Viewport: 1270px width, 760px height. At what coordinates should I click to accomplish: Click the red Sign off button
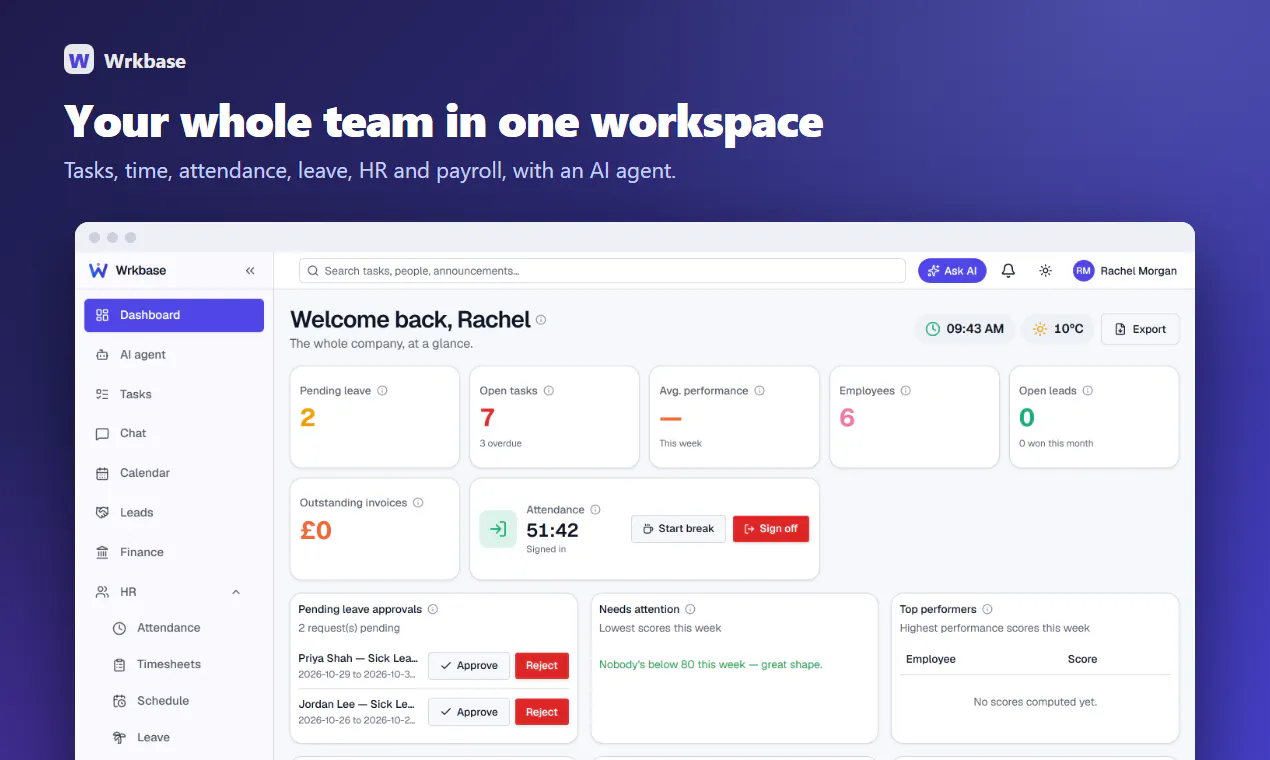click(x=771, y=529)
